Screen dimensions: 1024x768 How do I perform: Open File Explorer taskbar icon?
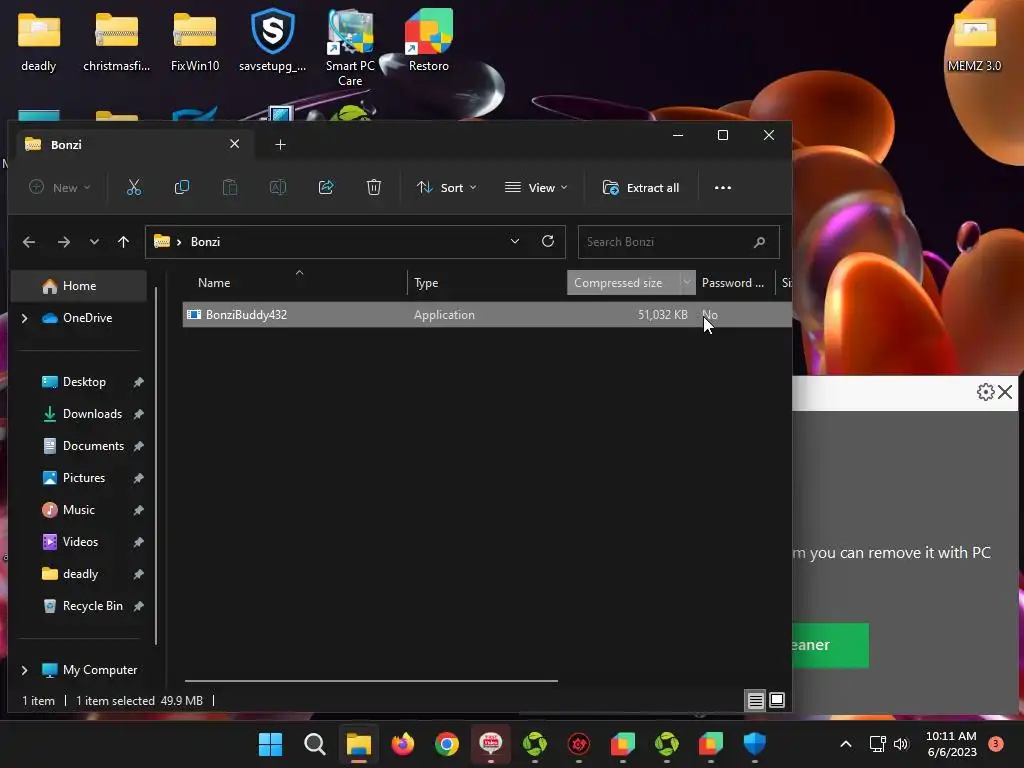point(359,744)
